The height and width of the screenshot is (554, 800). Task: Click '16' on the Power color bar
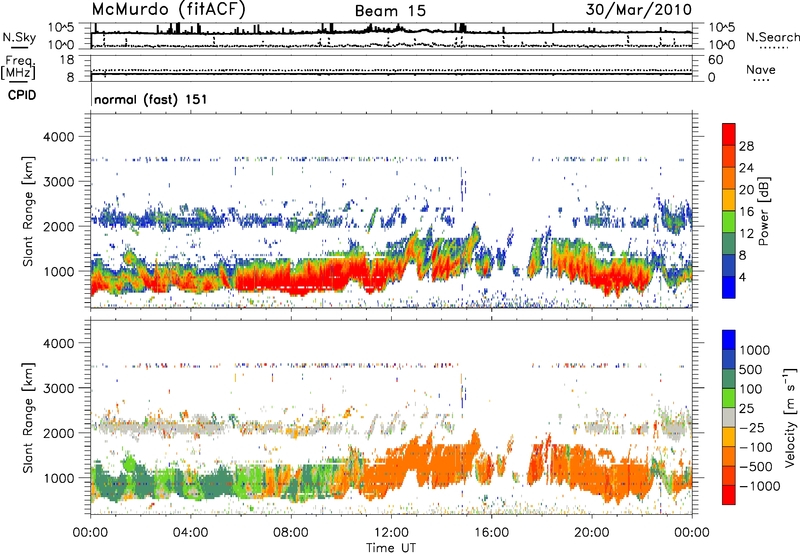coord(746,211)
